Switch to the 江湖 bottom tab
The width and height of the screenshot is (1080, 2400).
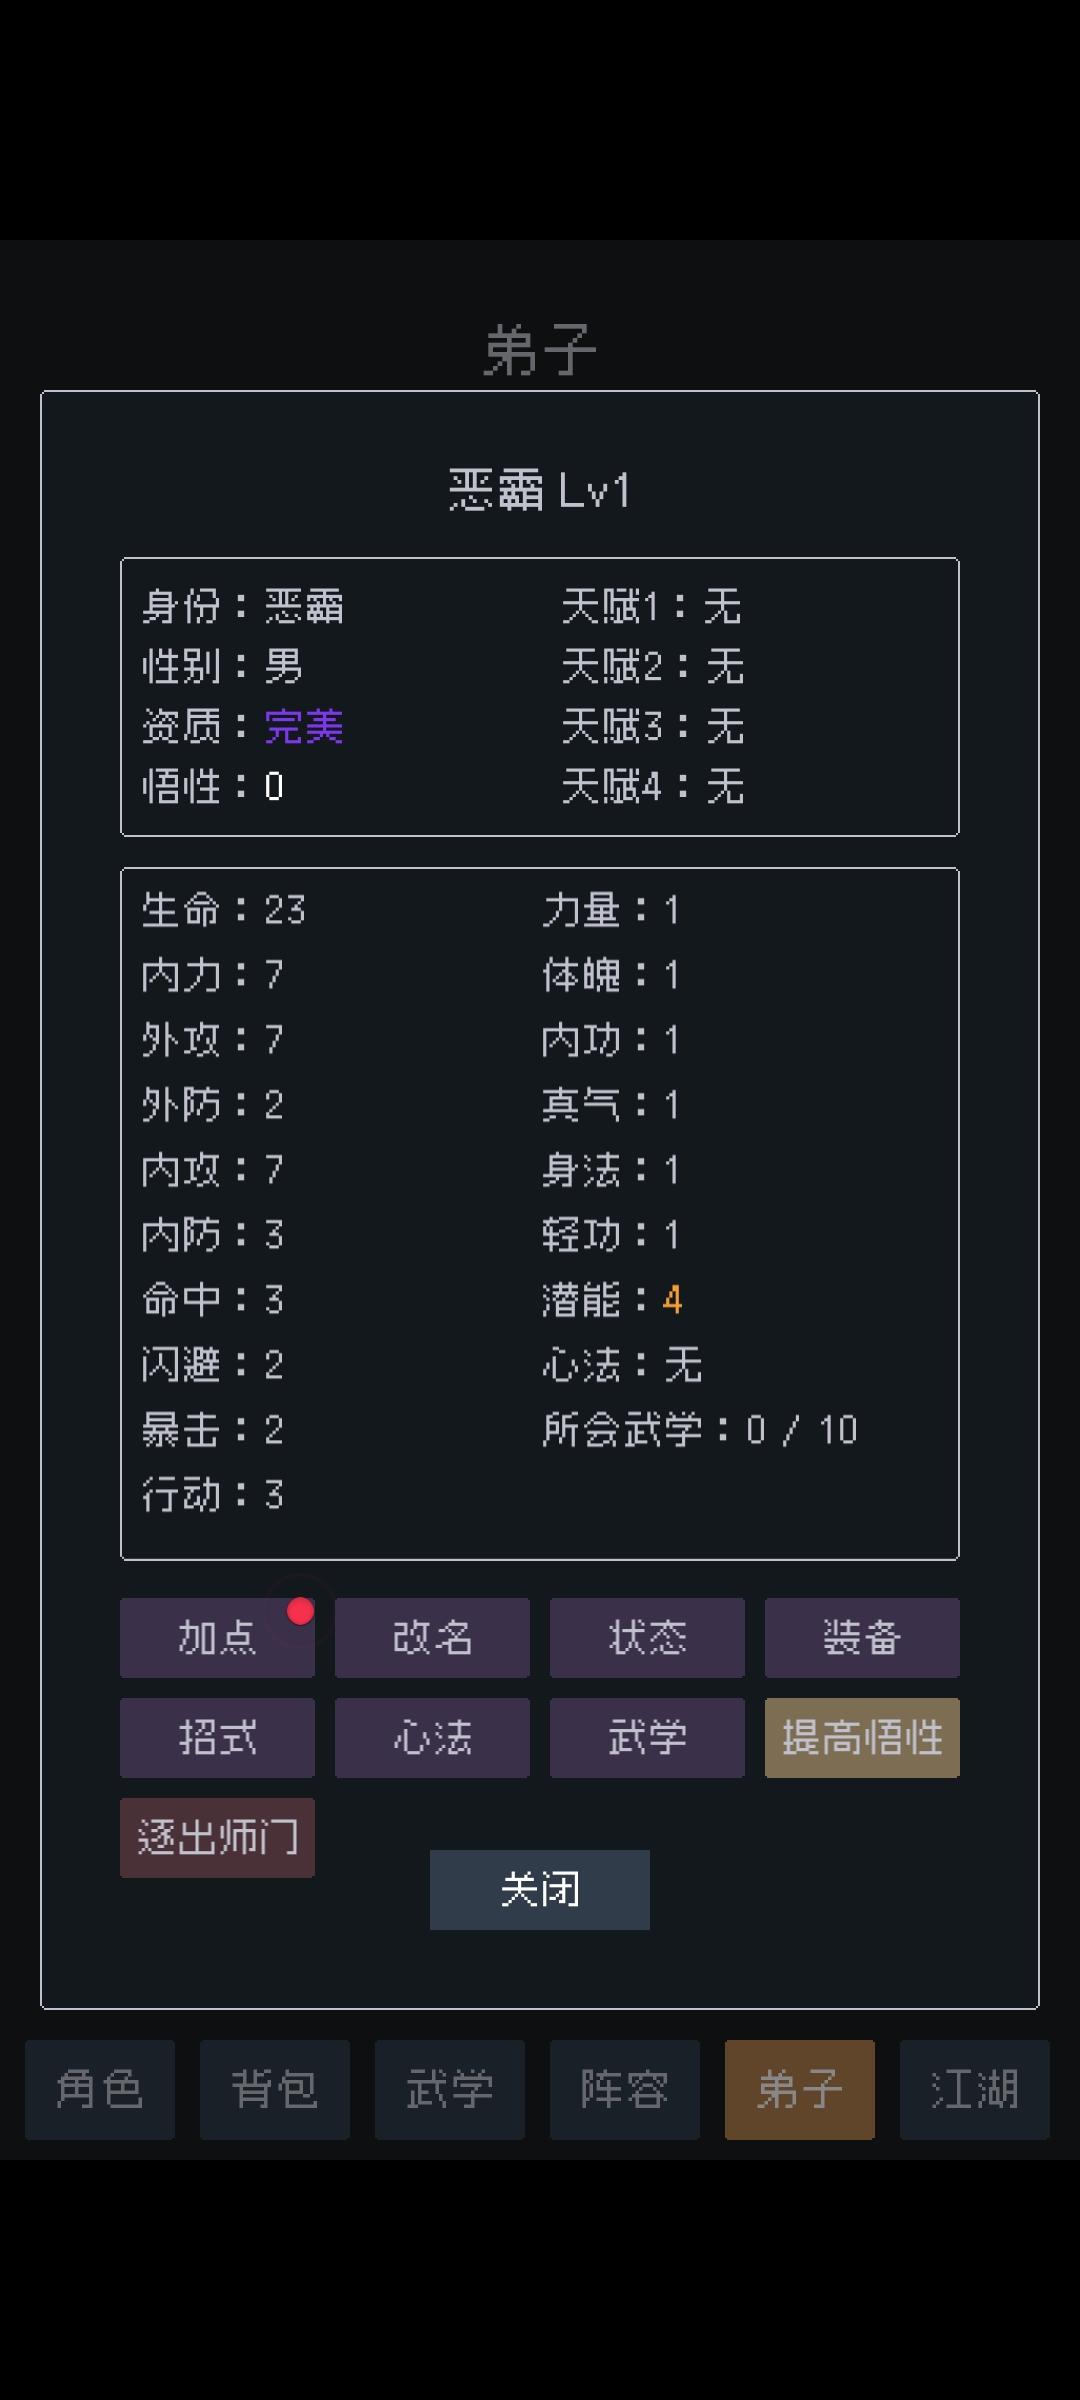tap(975, 2089)
